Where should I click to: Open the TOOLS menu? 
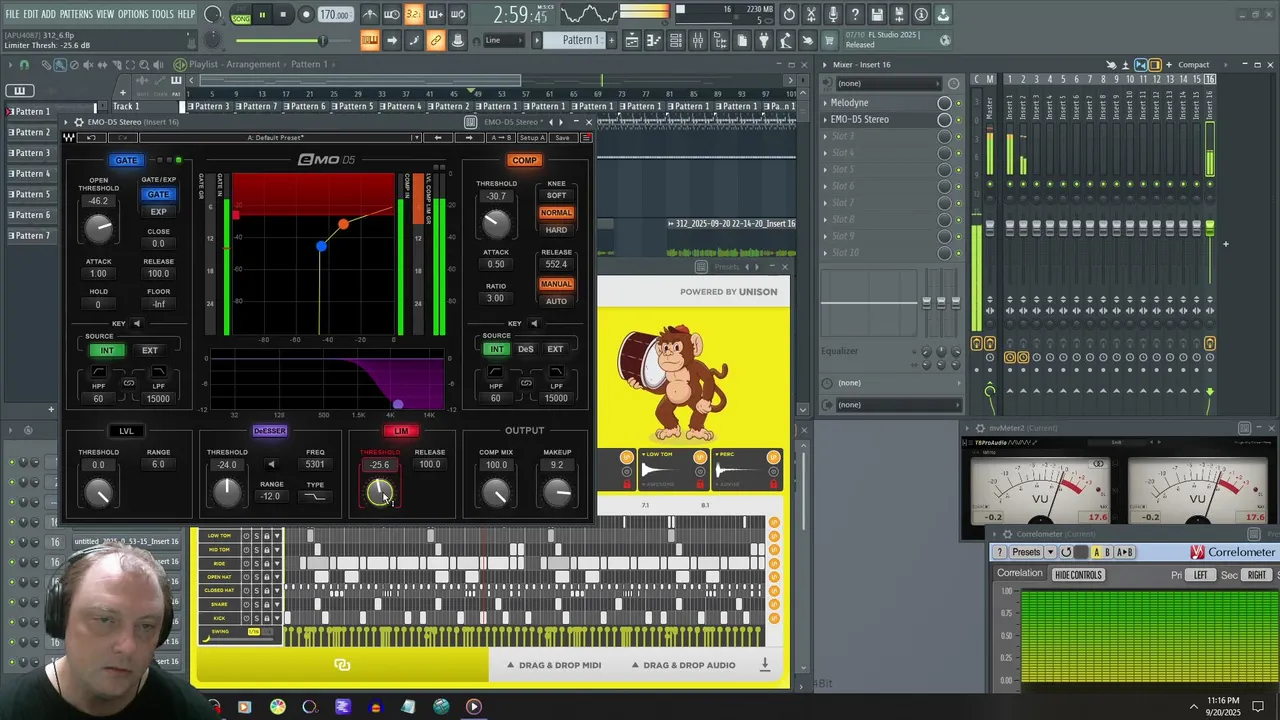coord(162,14)
